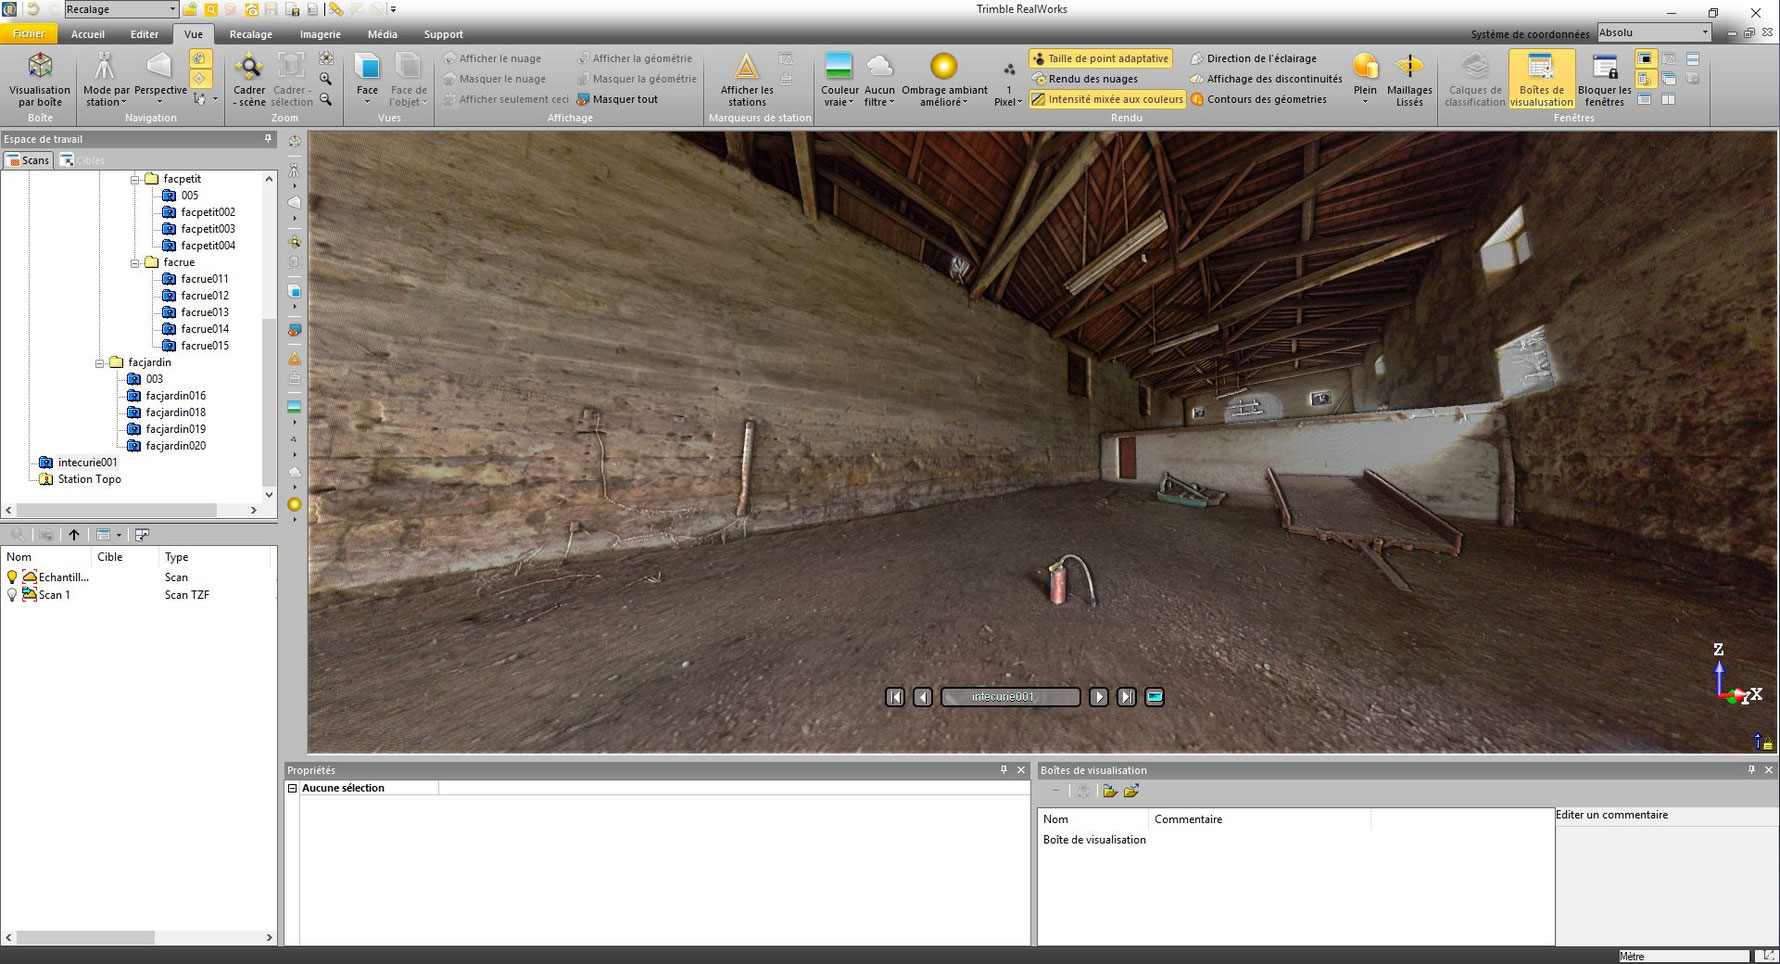
Task: Click the Rendu des nuages button
Action: tap(1092, 79)
